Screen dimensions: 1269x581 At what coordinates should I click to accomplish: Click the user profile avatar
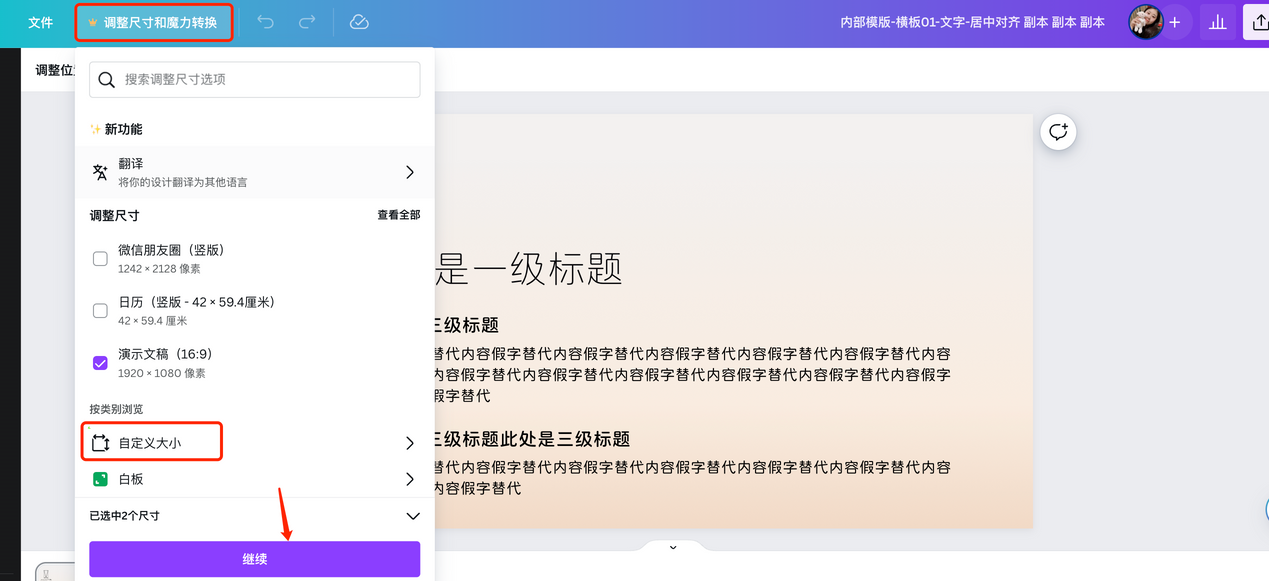click(1145, 22)
